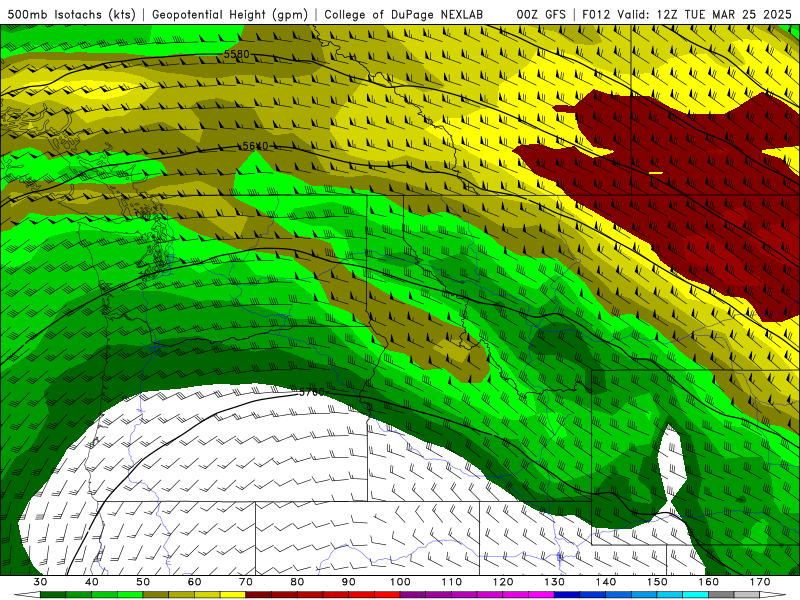The height and width of the screenshot is (600, 800).
Task: Click the 40 value on the color scale
Action: [92, 582]
